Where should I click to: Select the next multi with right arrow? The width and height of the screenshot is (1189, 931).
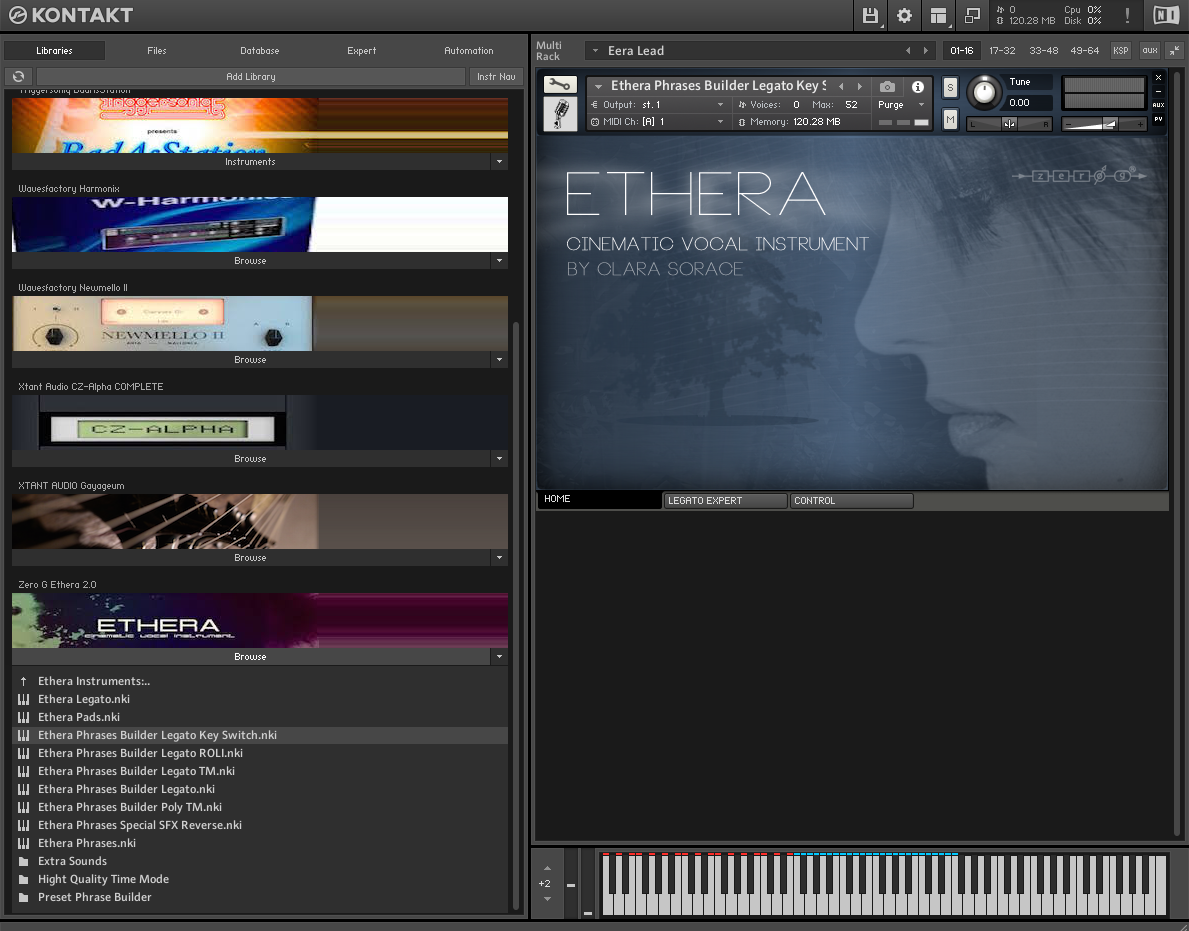pyautogui.click(x=925, y=51)
